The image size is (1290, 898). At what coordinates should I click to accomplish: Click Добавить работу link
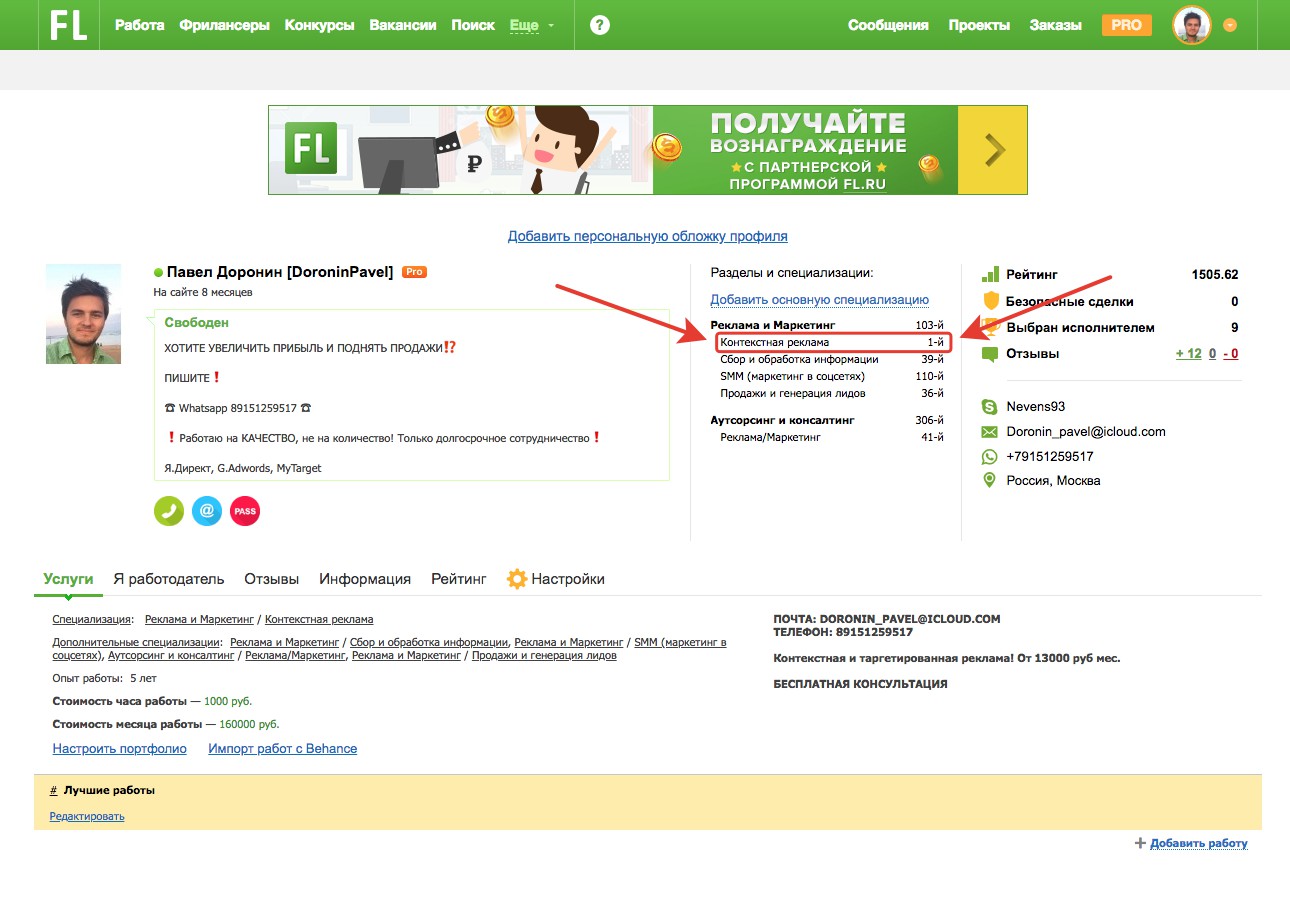[1199, 843]
